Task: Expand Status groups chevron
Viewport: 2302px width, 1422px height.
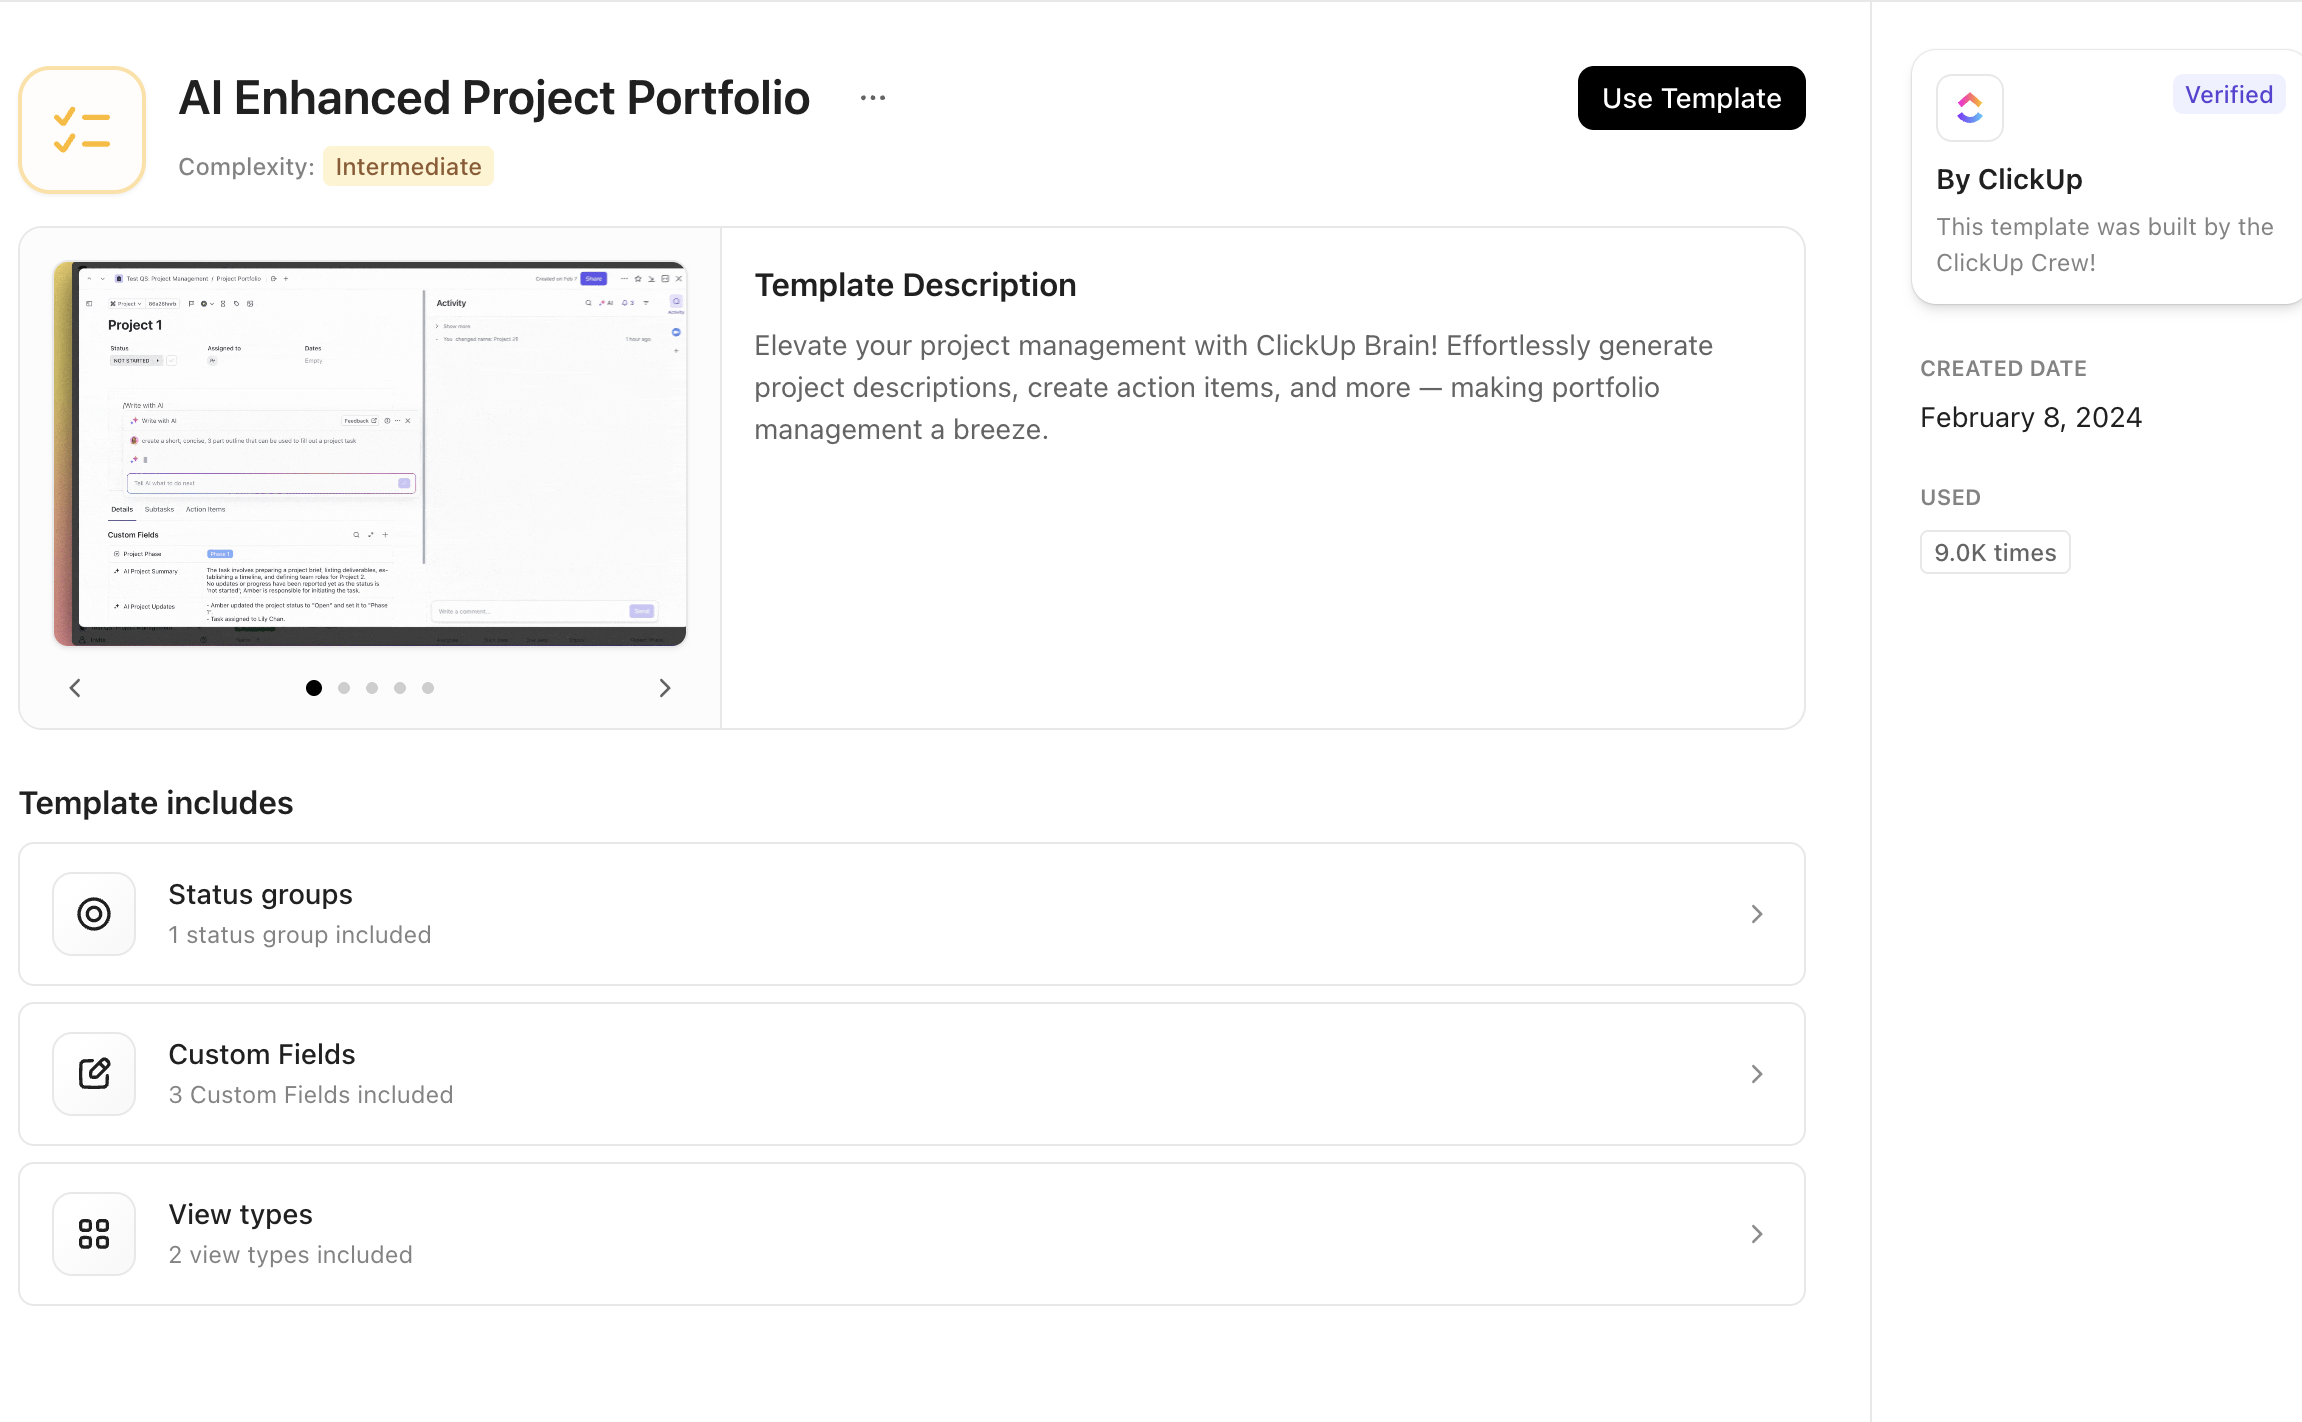Action: 1757,914
